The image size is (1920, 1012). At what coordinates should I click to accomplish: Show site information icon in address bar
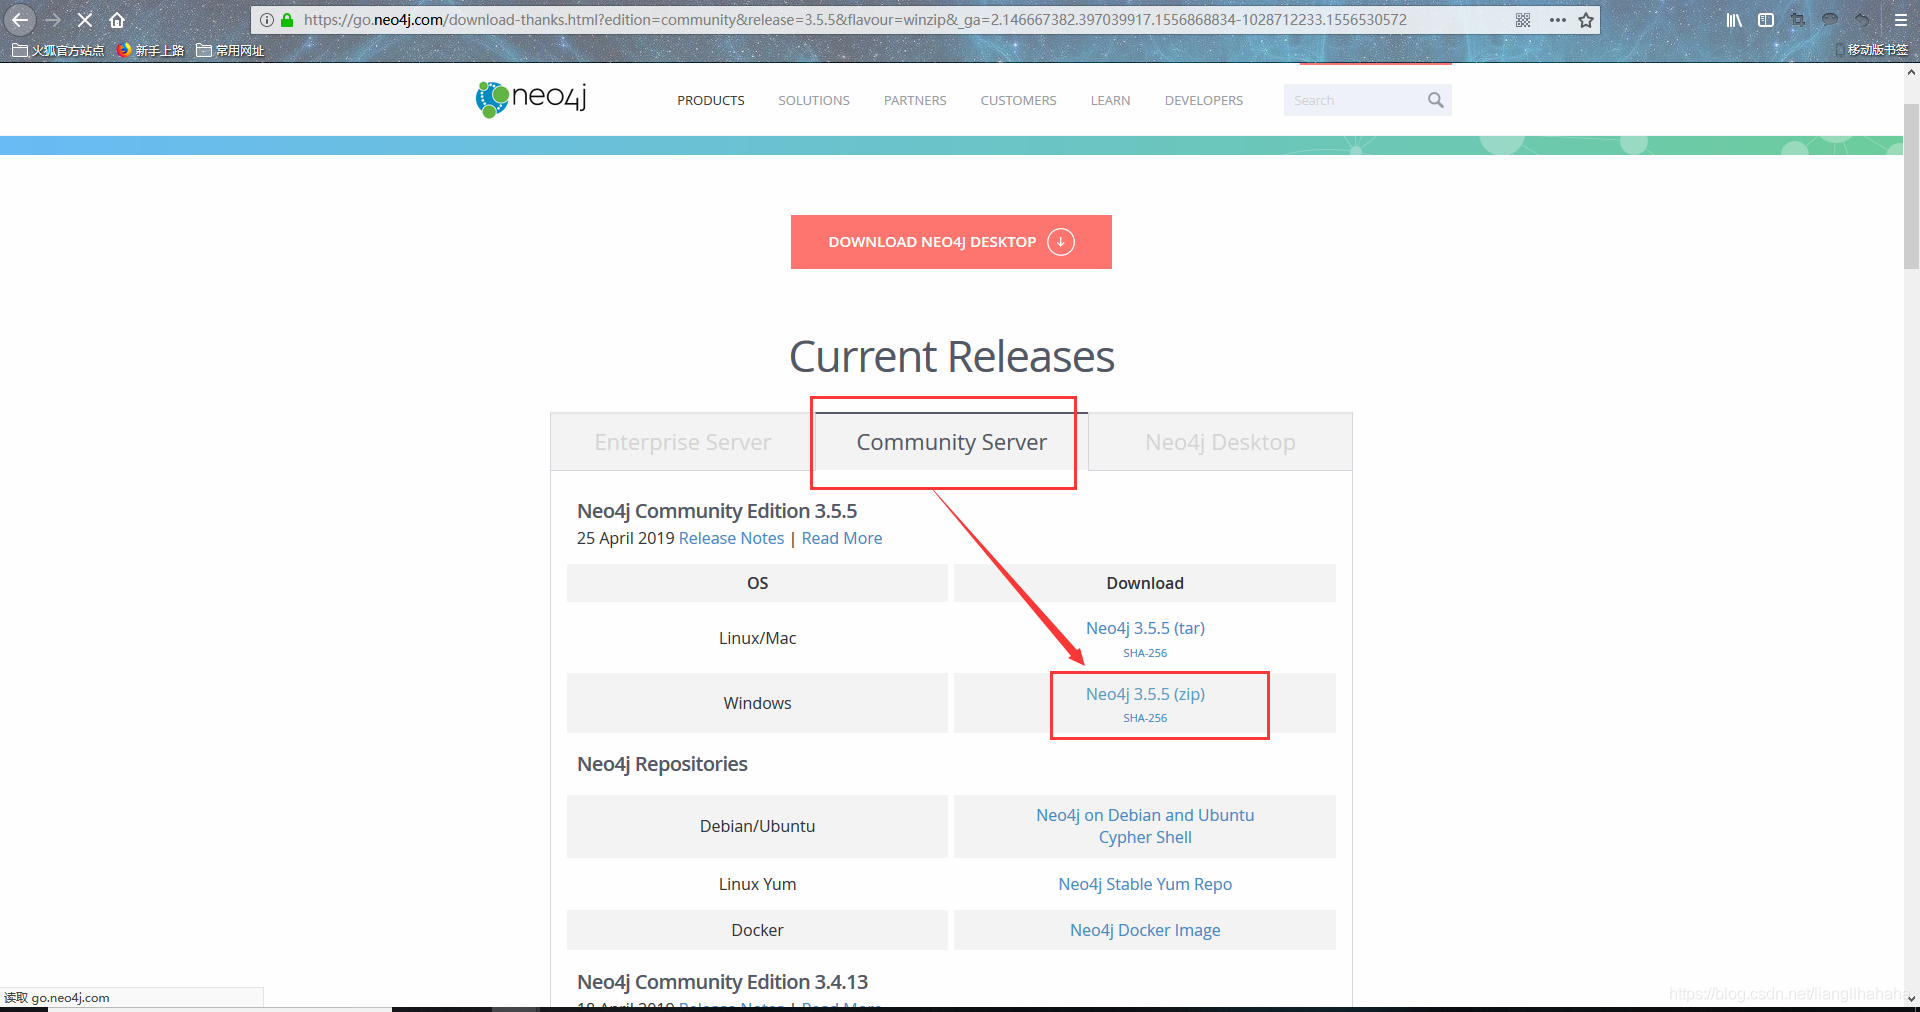click(x=267, y=19)
